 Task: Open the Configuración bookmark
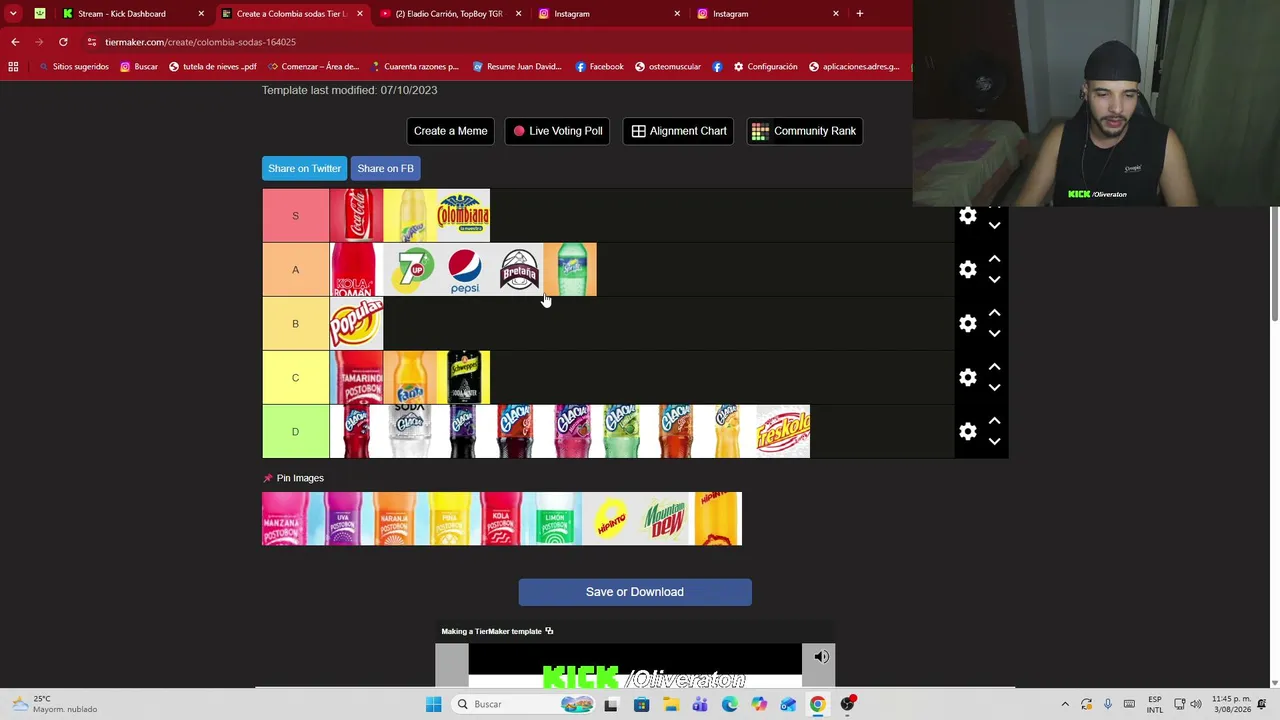point(765,67)
